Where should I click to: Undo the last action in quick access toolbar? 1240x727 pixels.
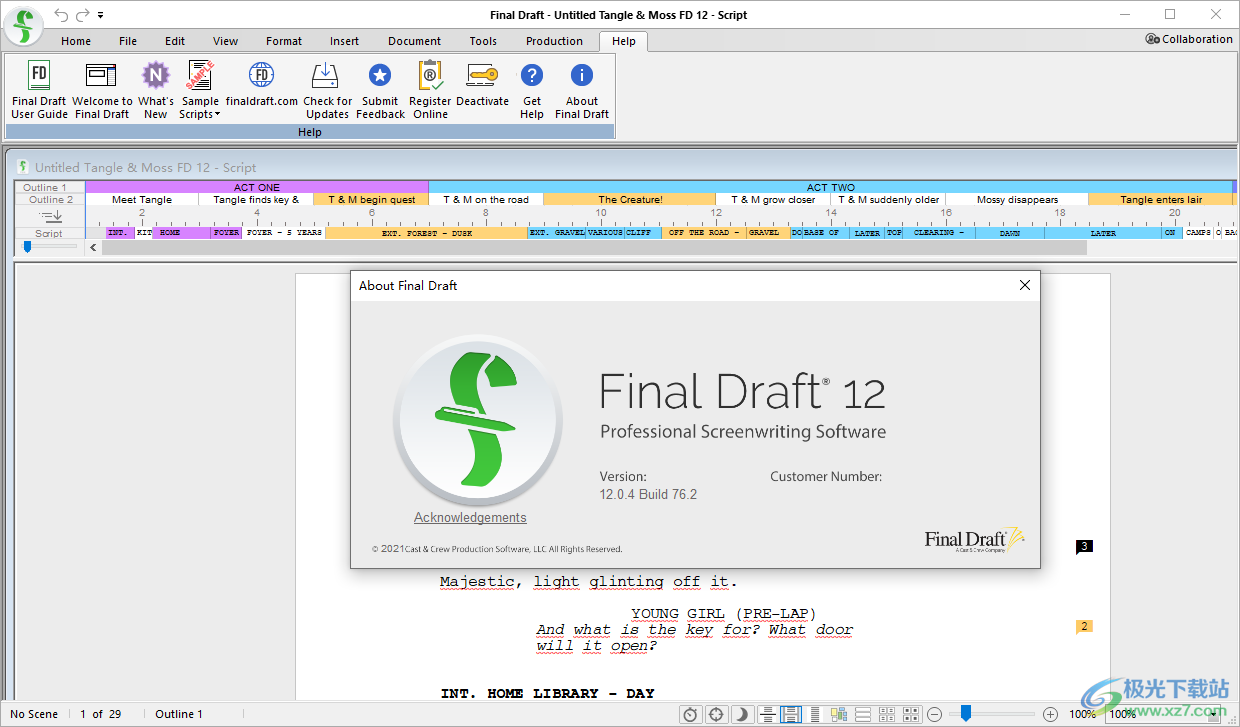[62, 15]
